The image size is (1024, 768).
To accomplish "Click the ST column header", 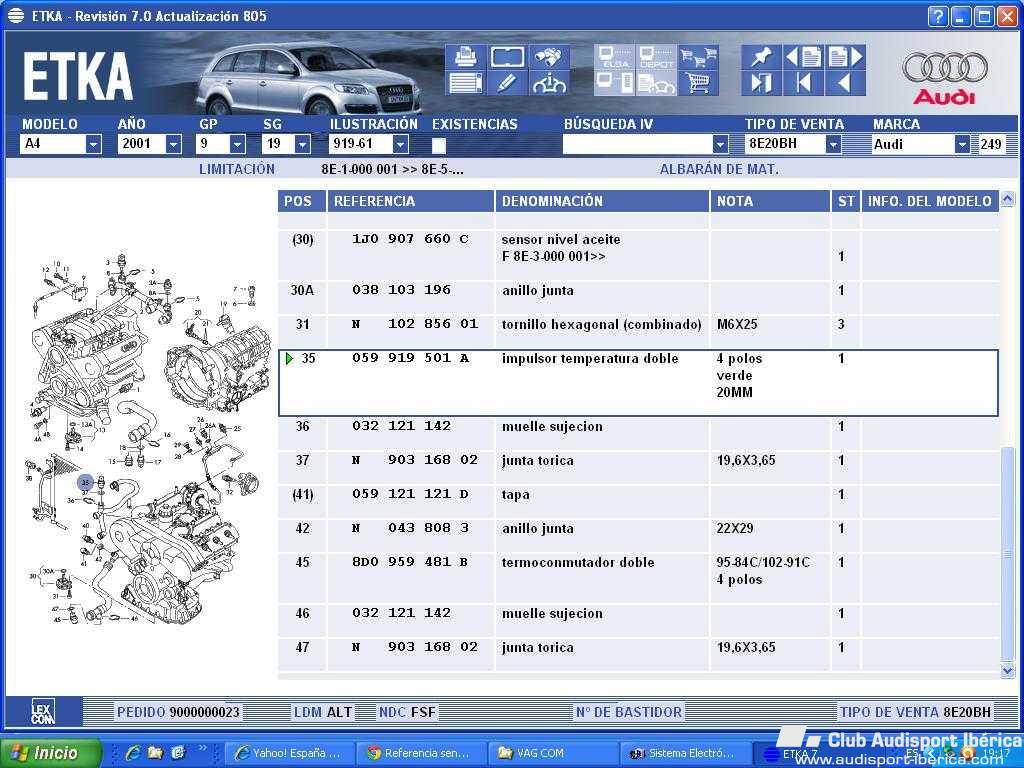I will click(846, 201).
